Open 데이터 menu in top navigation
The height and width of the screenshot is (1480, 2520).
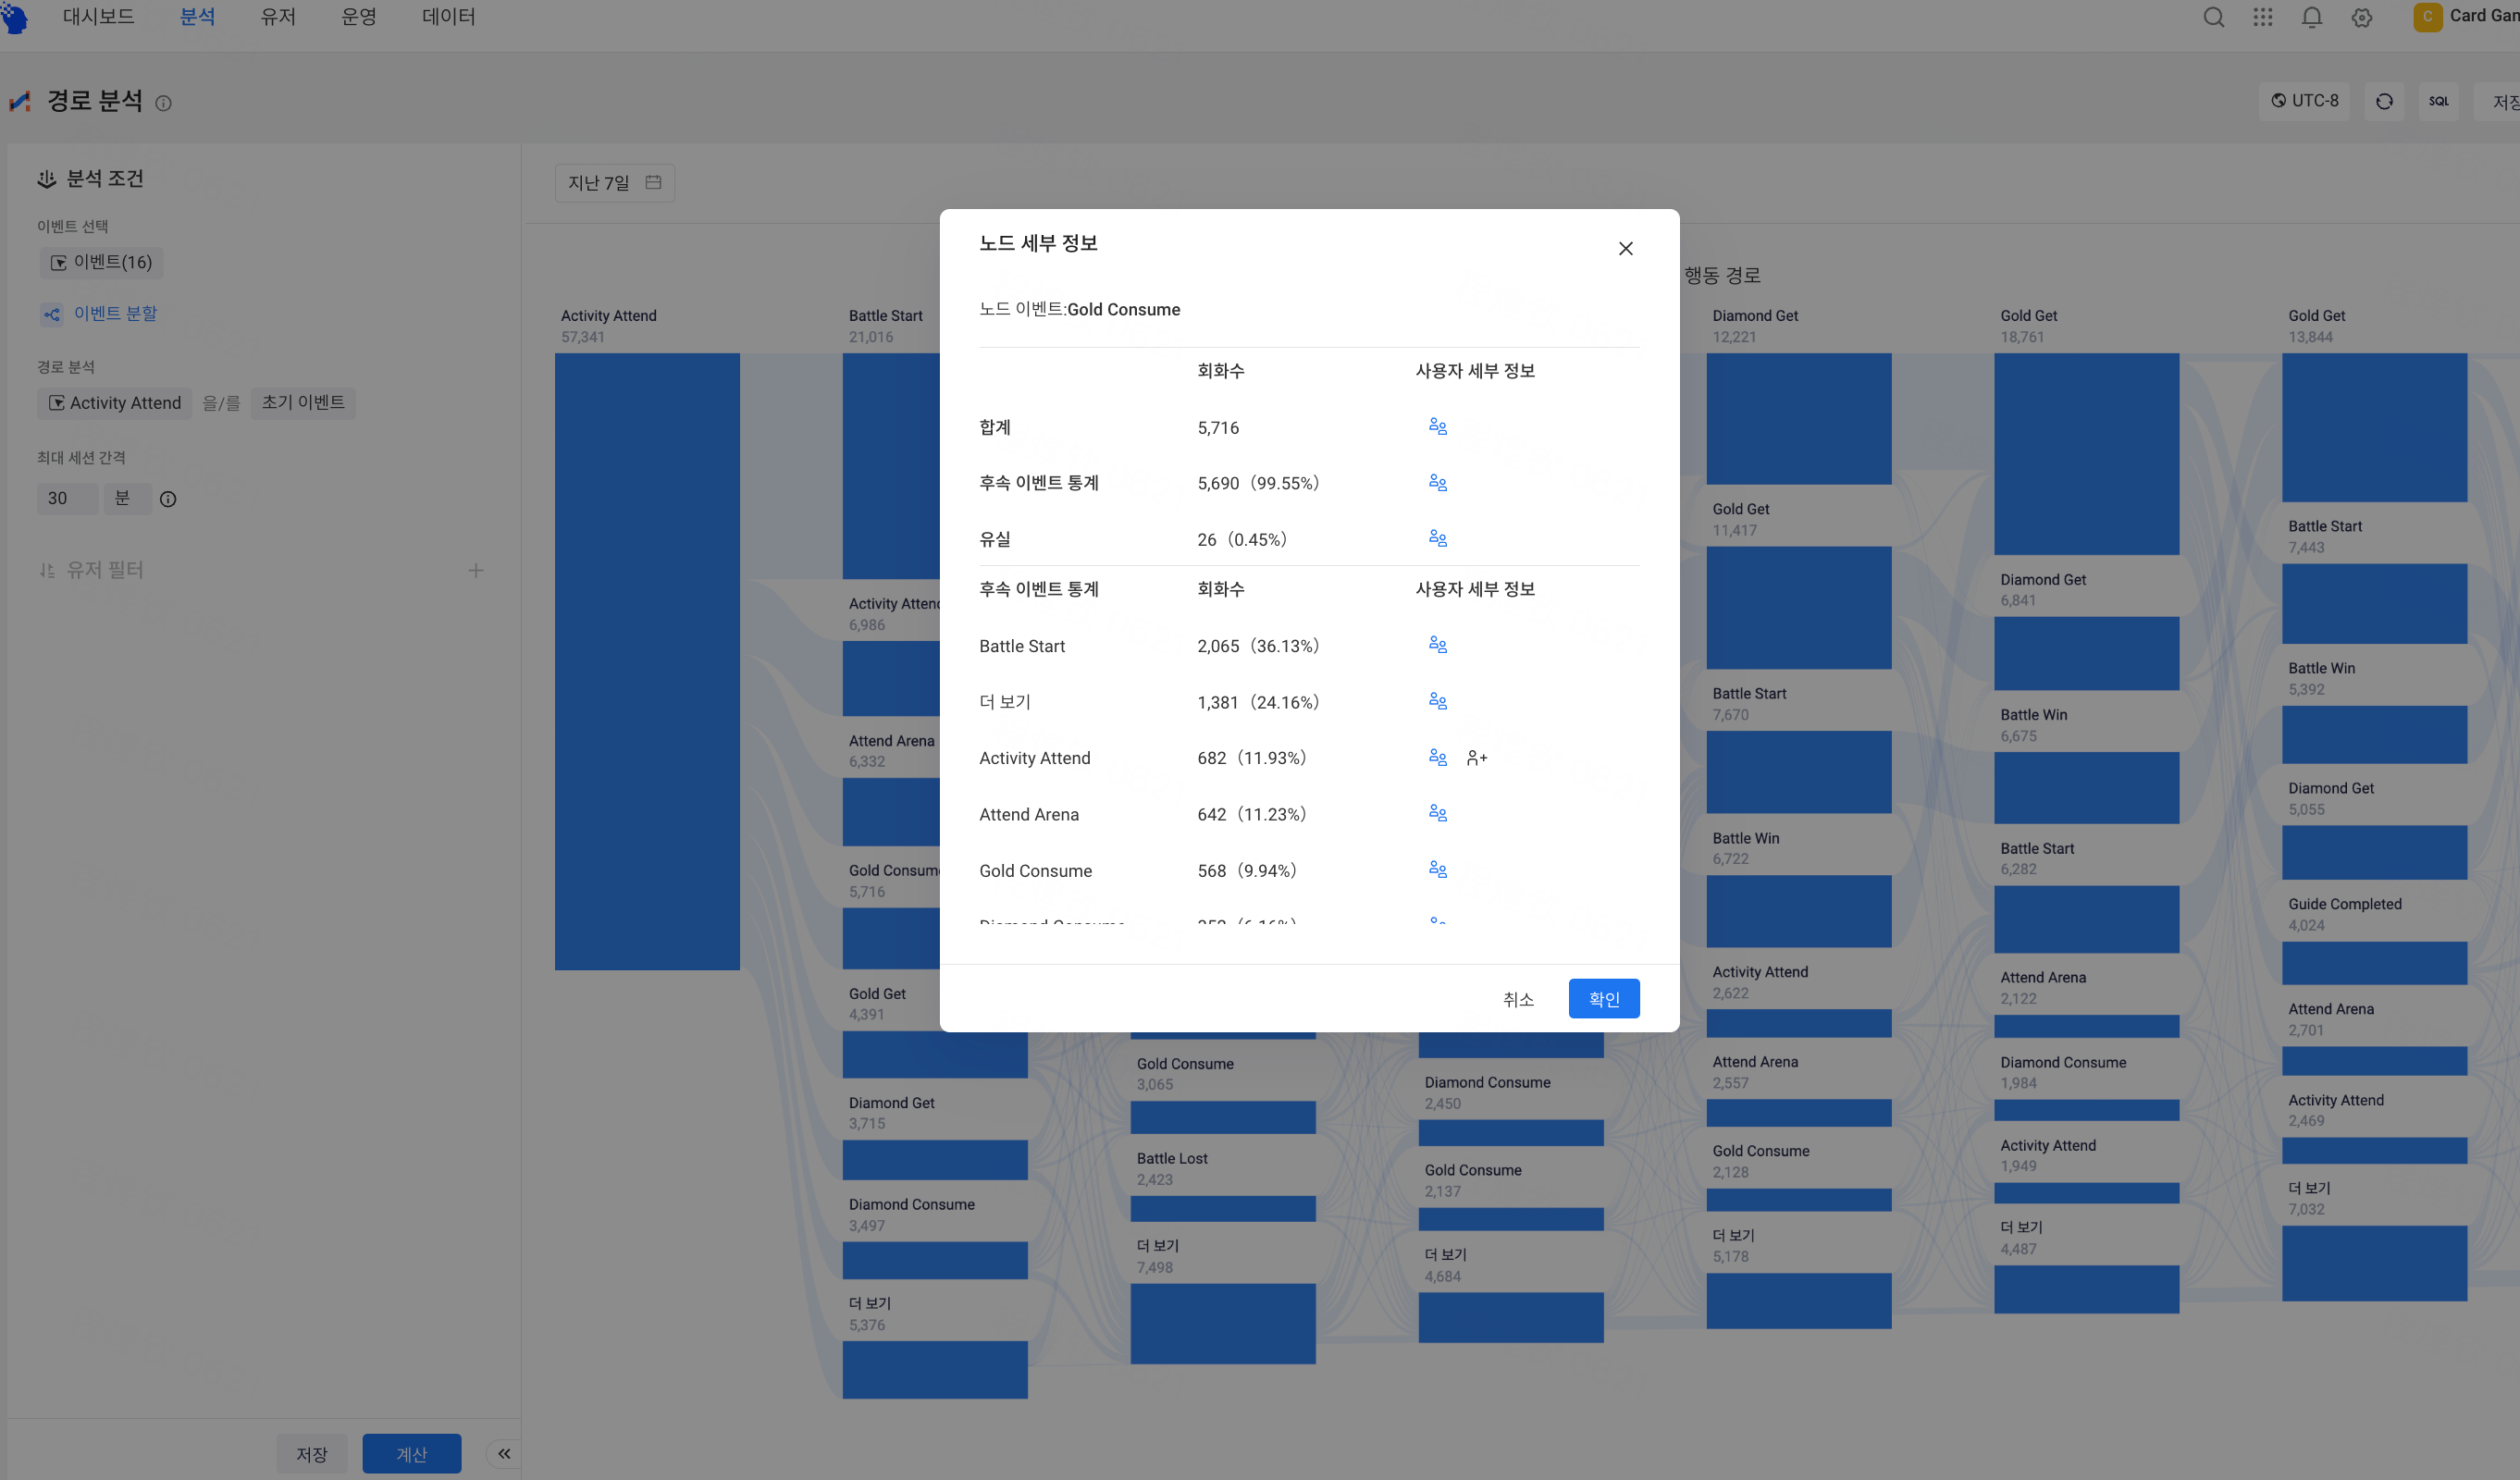tap(448, 17)
